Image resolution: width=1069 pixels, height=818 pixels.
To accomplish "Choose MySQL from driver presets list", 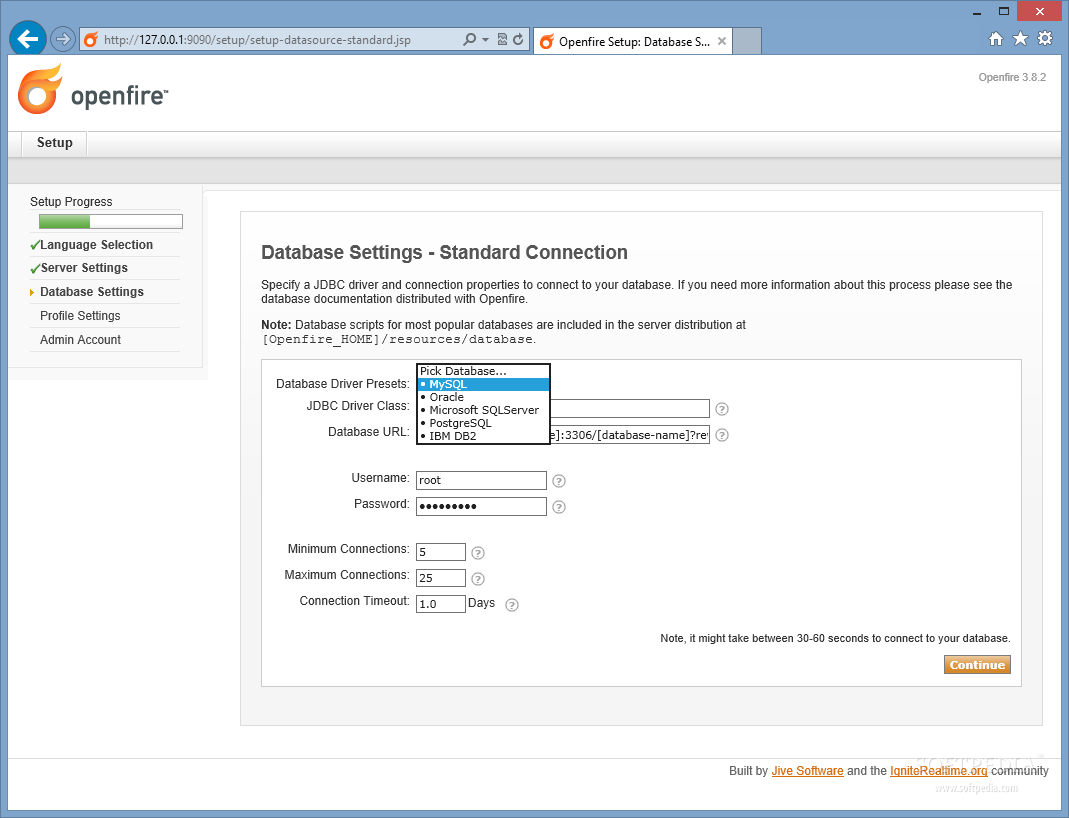I will coord(483,384).
